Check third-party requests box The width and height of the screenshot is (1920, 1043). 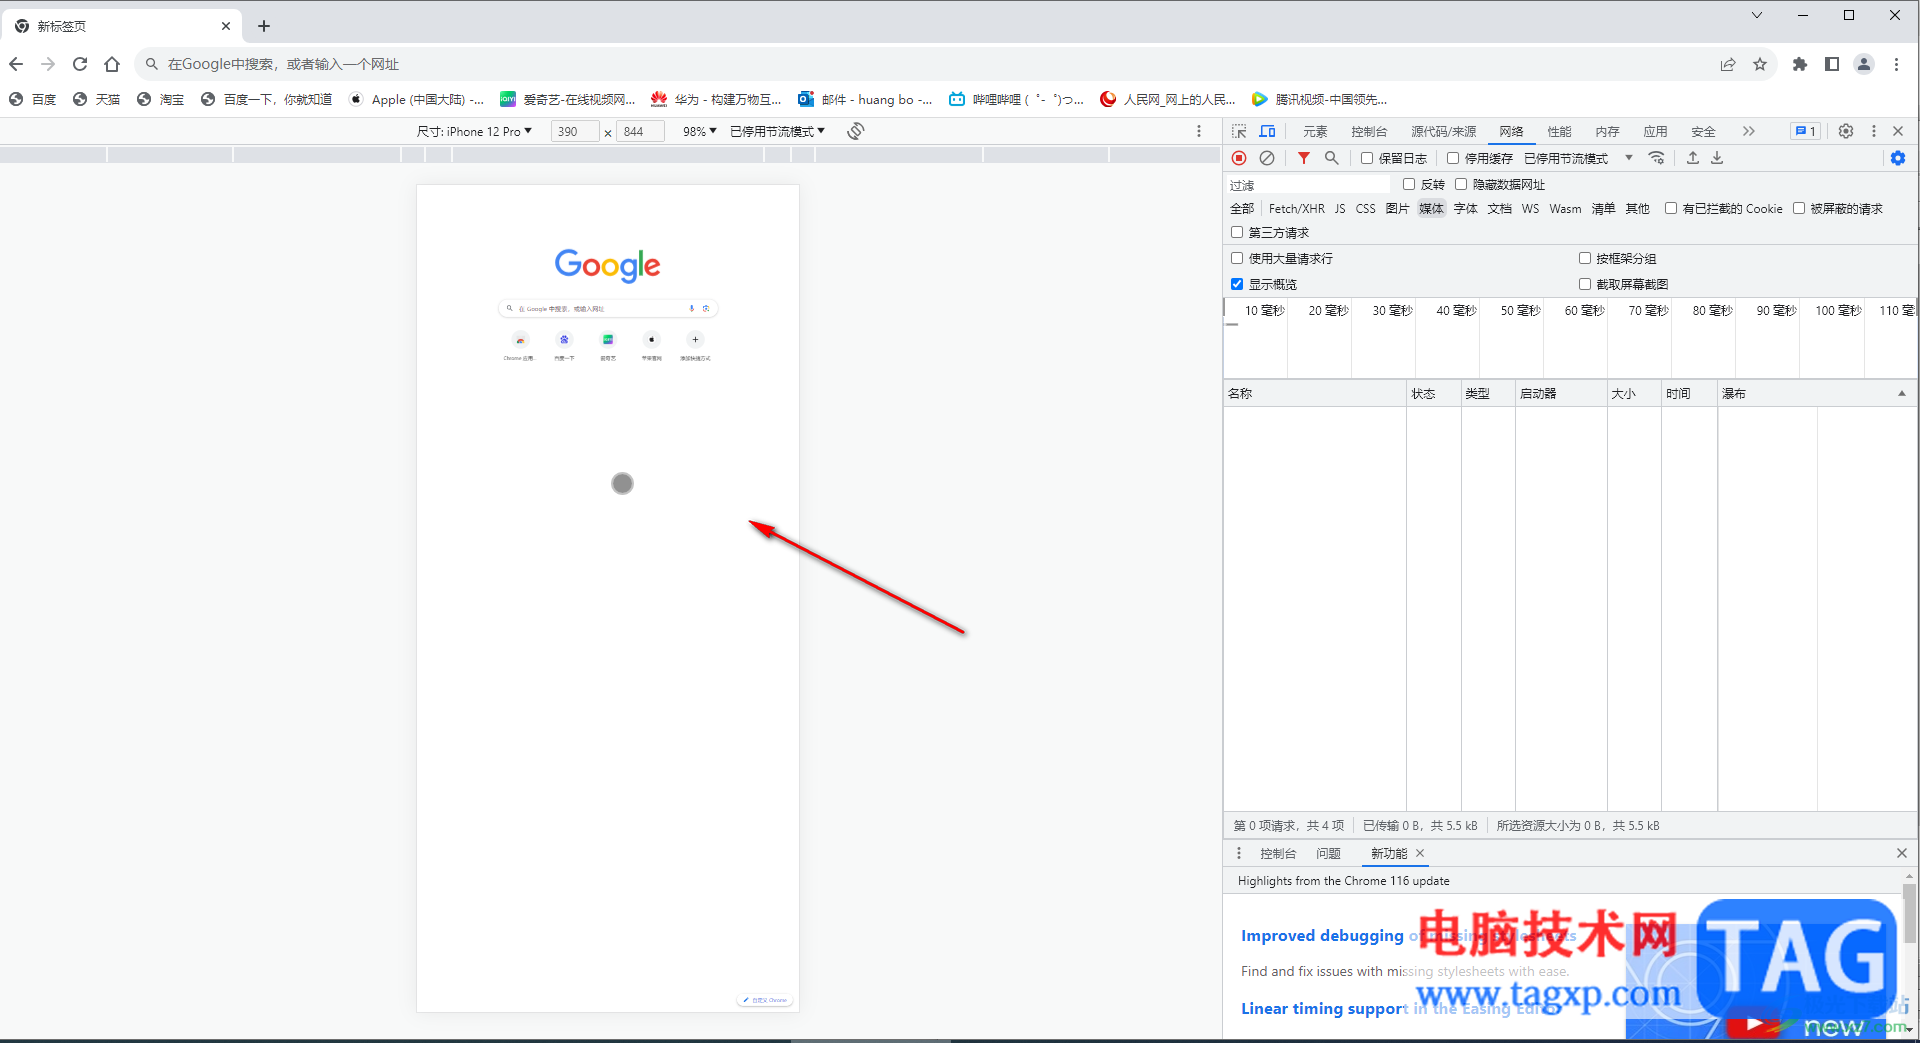[1237, 232]
